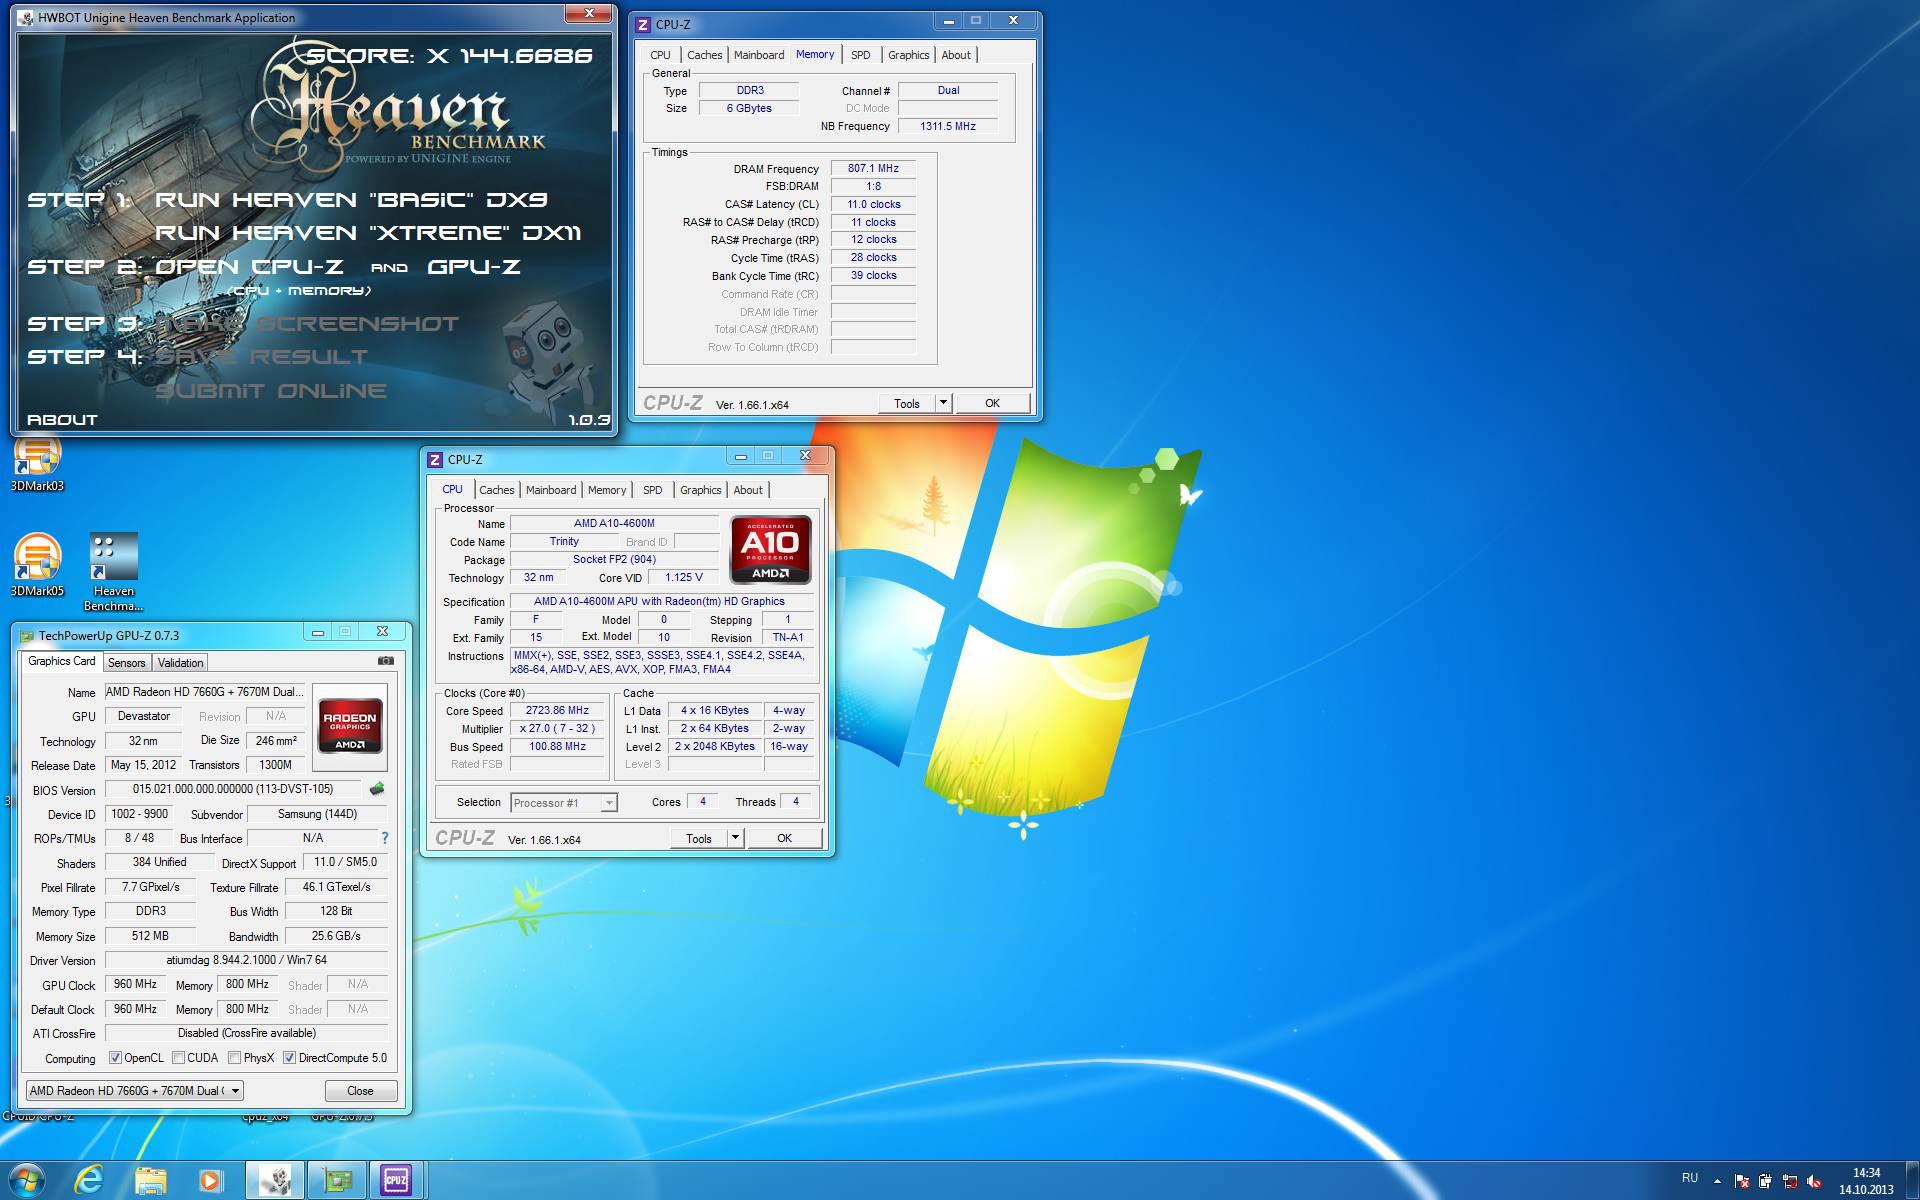Click the Radeon Graphics logo in GPU-Z
The image size is (1920, 1200).
[x=350, y=726]
